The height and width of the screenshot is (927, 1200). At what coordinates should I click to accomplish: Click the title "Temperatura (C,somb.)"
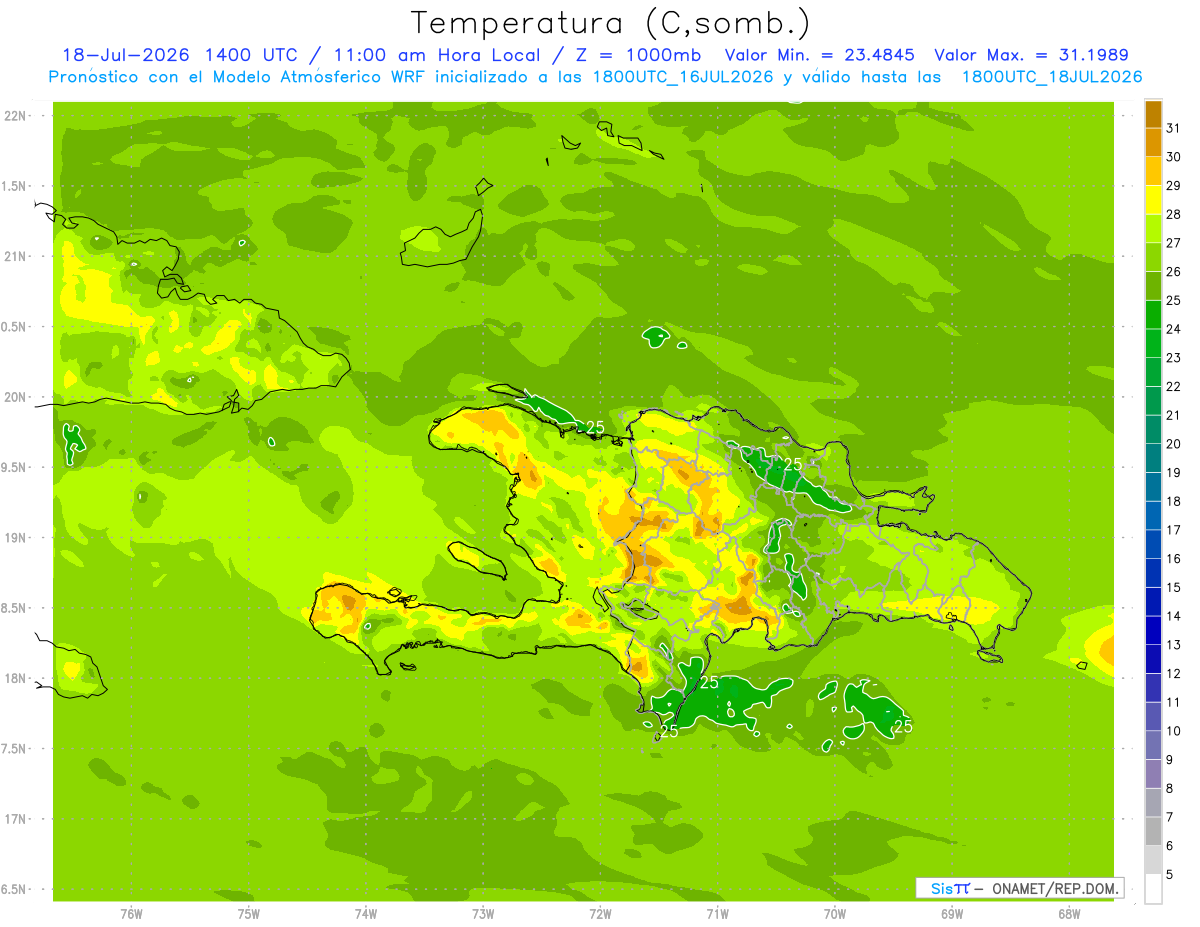[610, 22]
